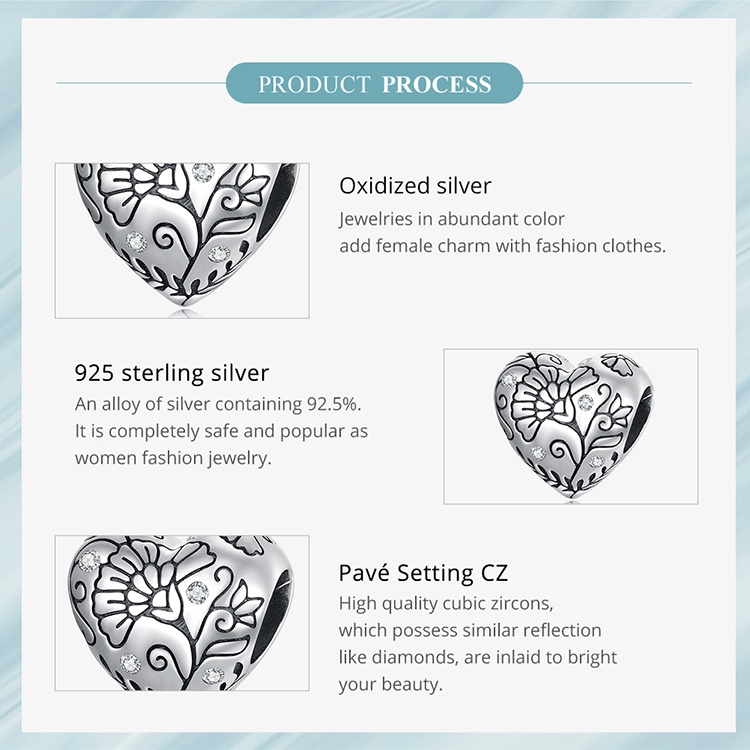Click the "Jewelries in abundant color" text line

pyautogui.click(x=452, y=218)
